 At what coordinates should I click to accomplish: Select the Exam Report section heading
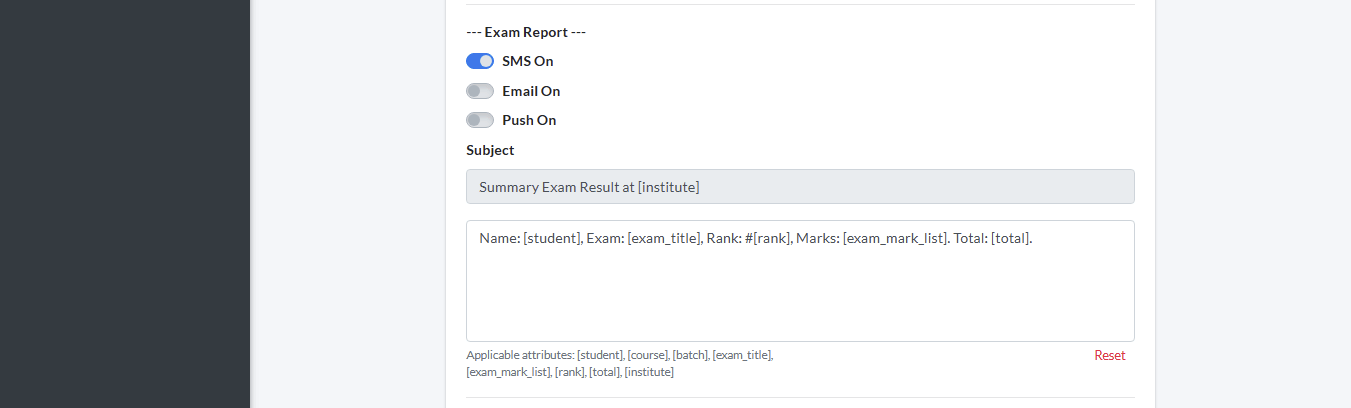[526, 32]
